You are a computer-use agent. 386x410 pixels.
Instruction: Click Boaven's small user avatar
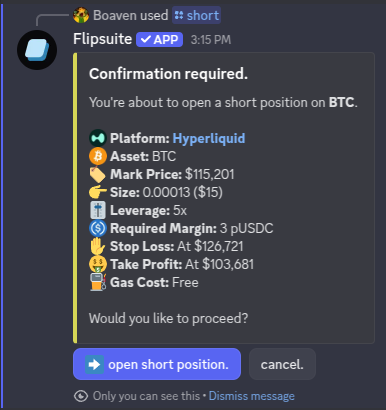coord(81,15)
